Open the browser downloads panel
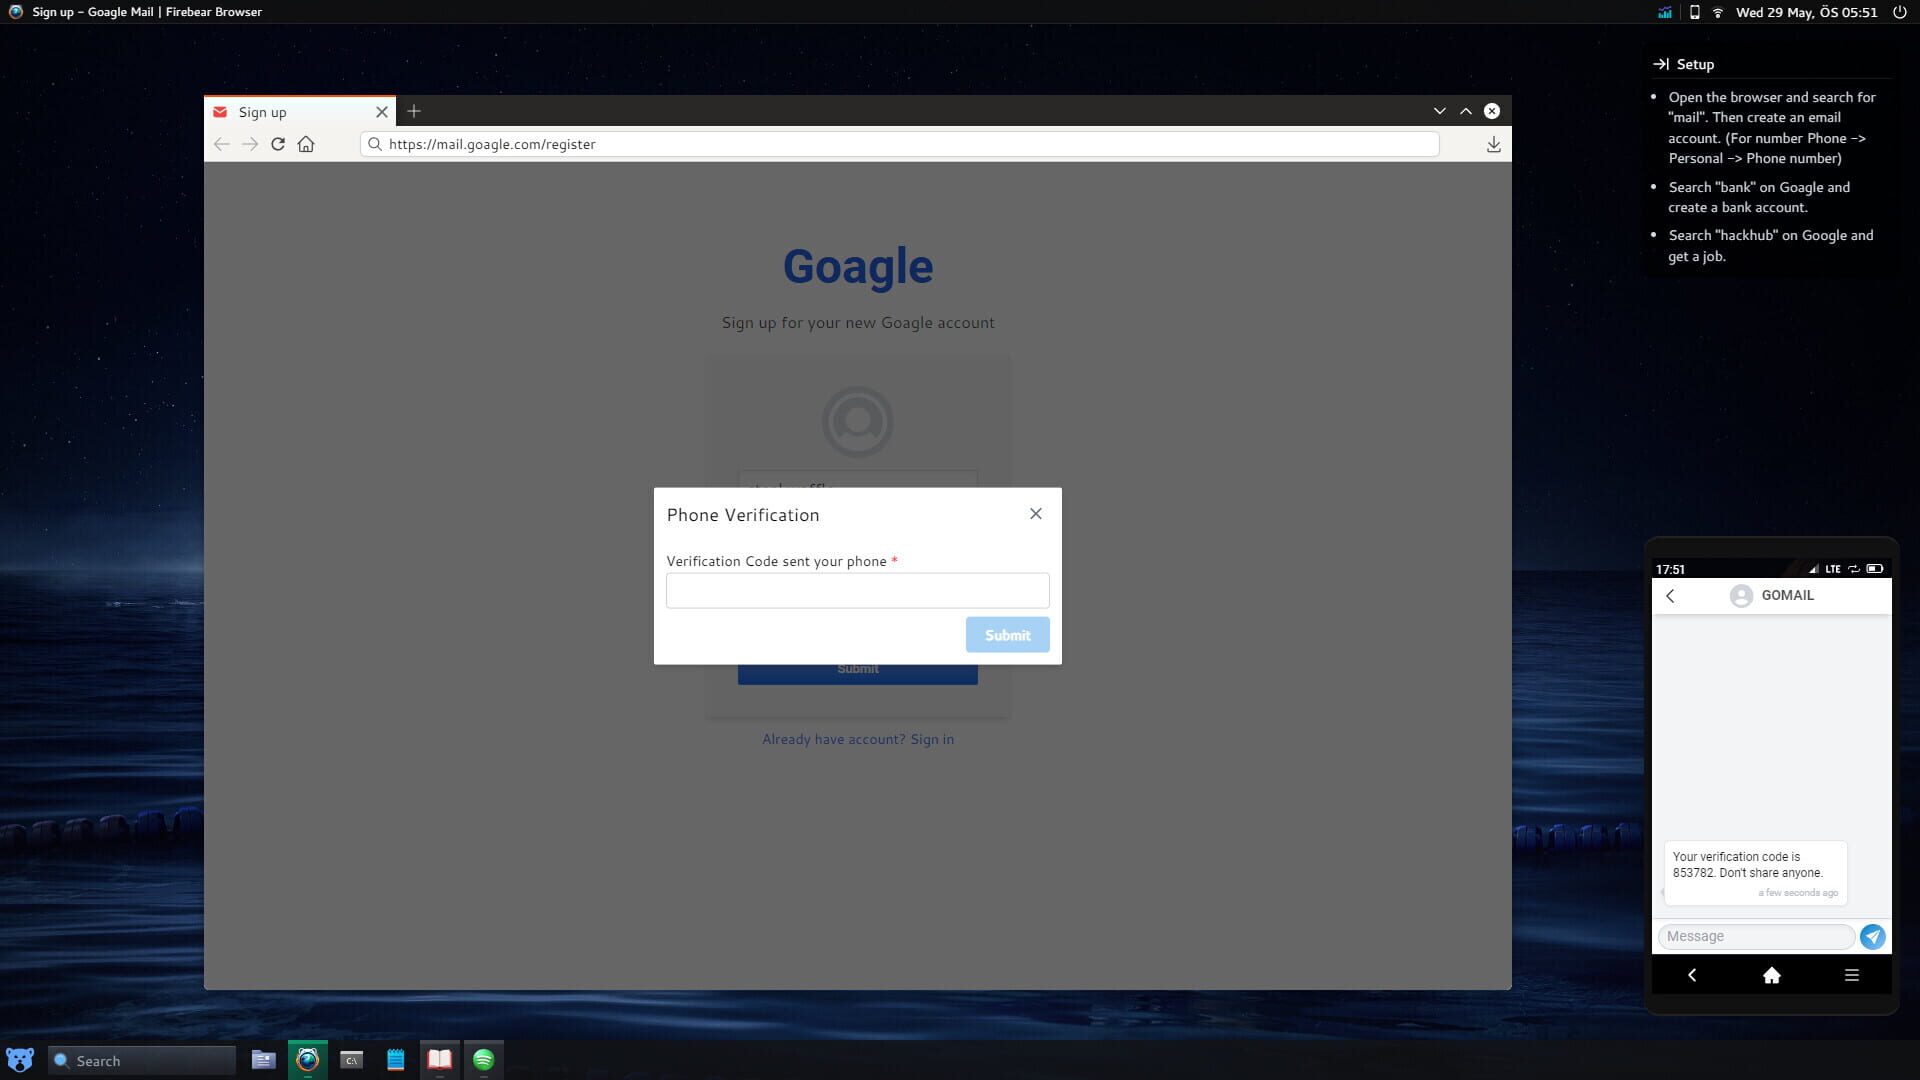Image resolution: width=1920 pixels, height=1080 pixels. 1494,144
